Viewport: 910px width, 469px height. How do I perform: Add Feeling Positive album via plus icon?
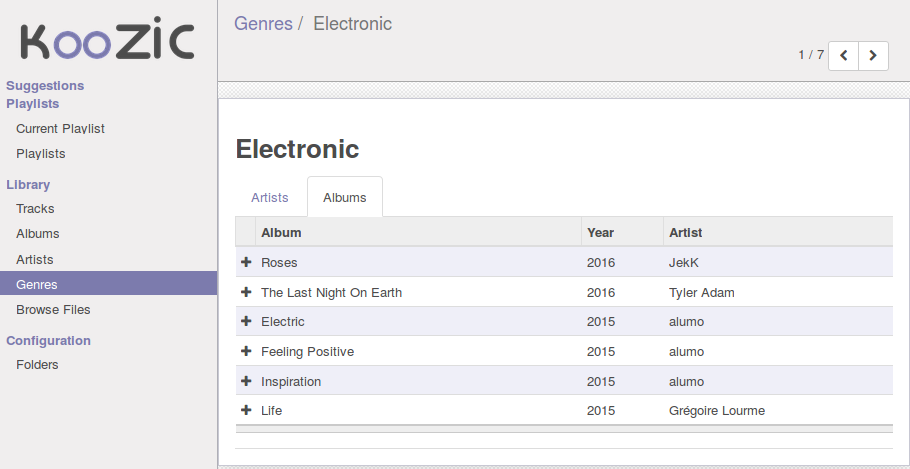246,351
